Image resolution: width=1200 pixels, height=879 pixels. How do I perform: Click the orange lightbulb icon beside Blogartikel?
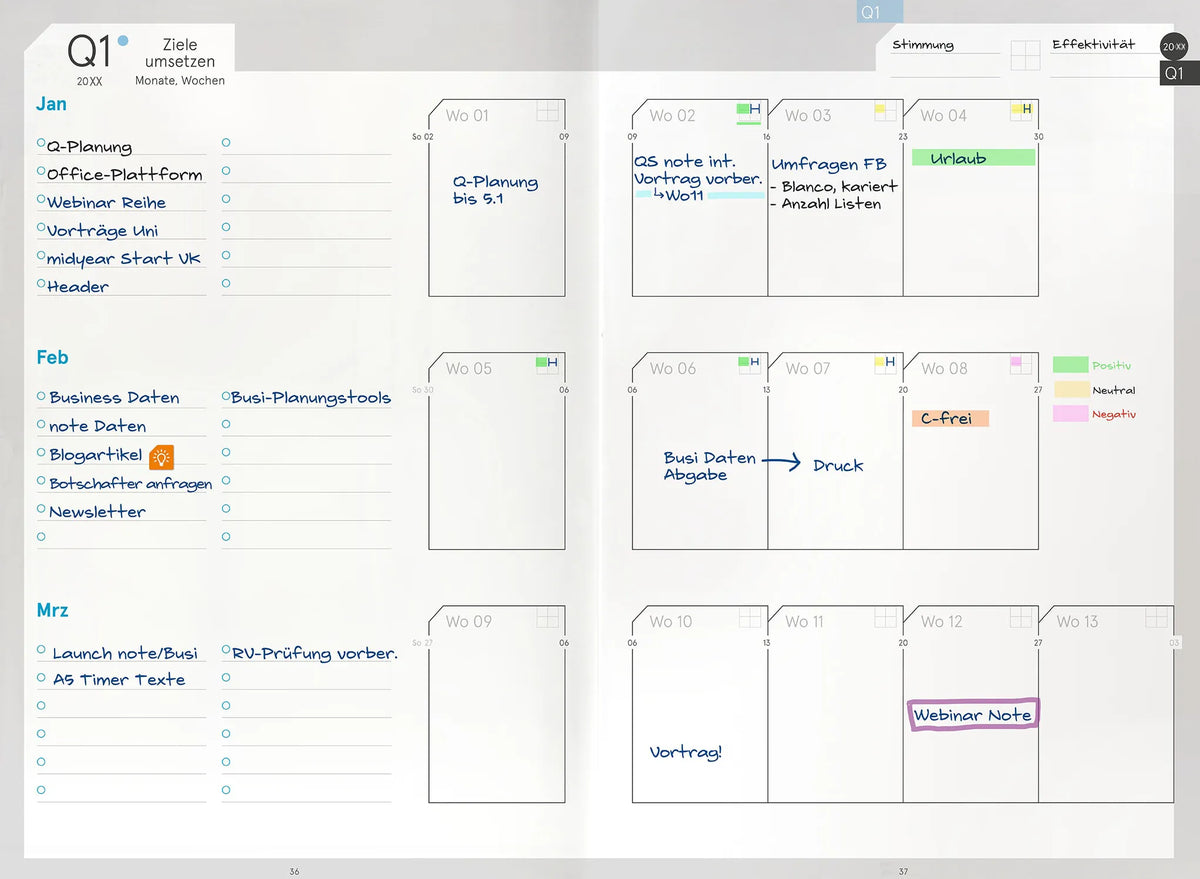(162, 457)
